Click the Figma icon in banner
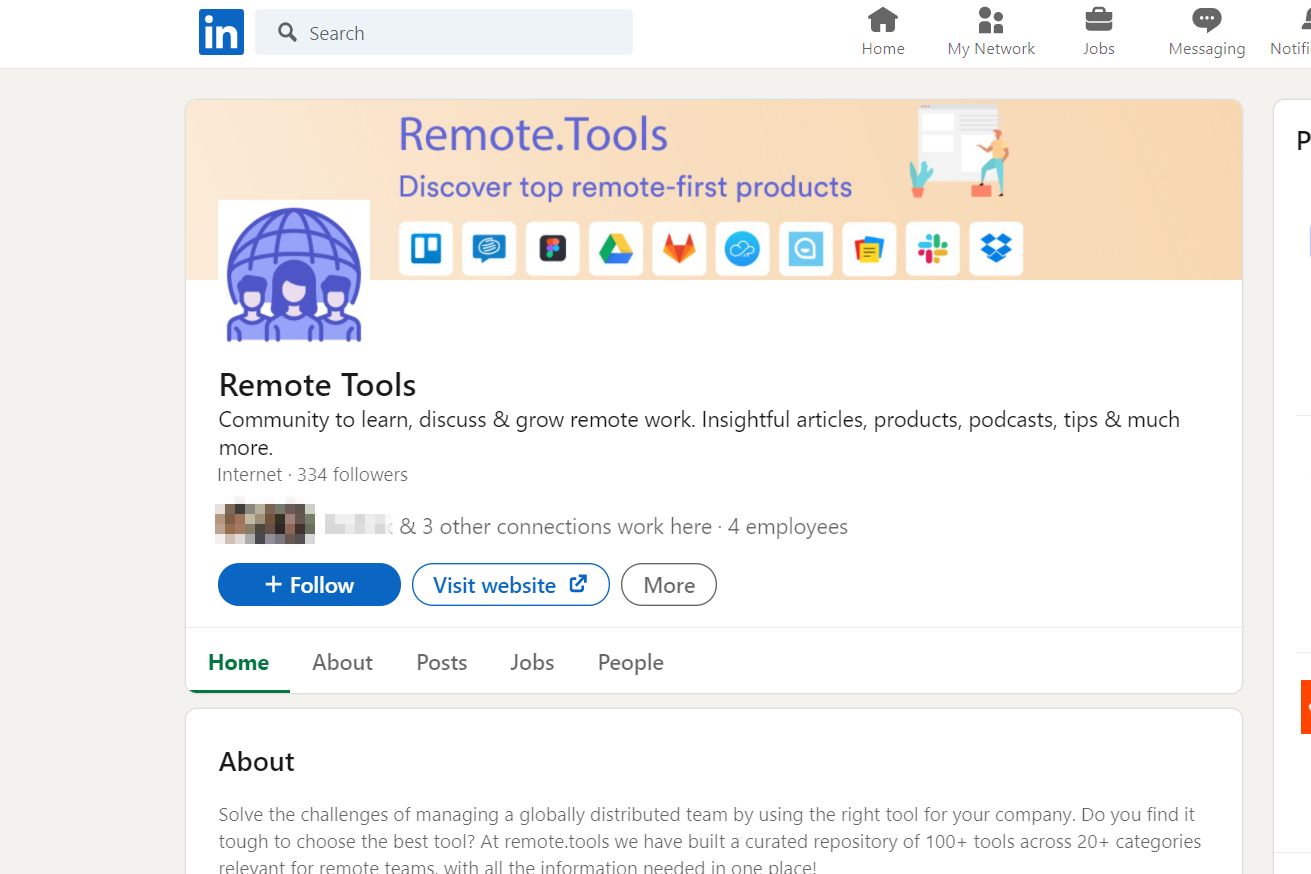1311x874 pixels. 553,249
